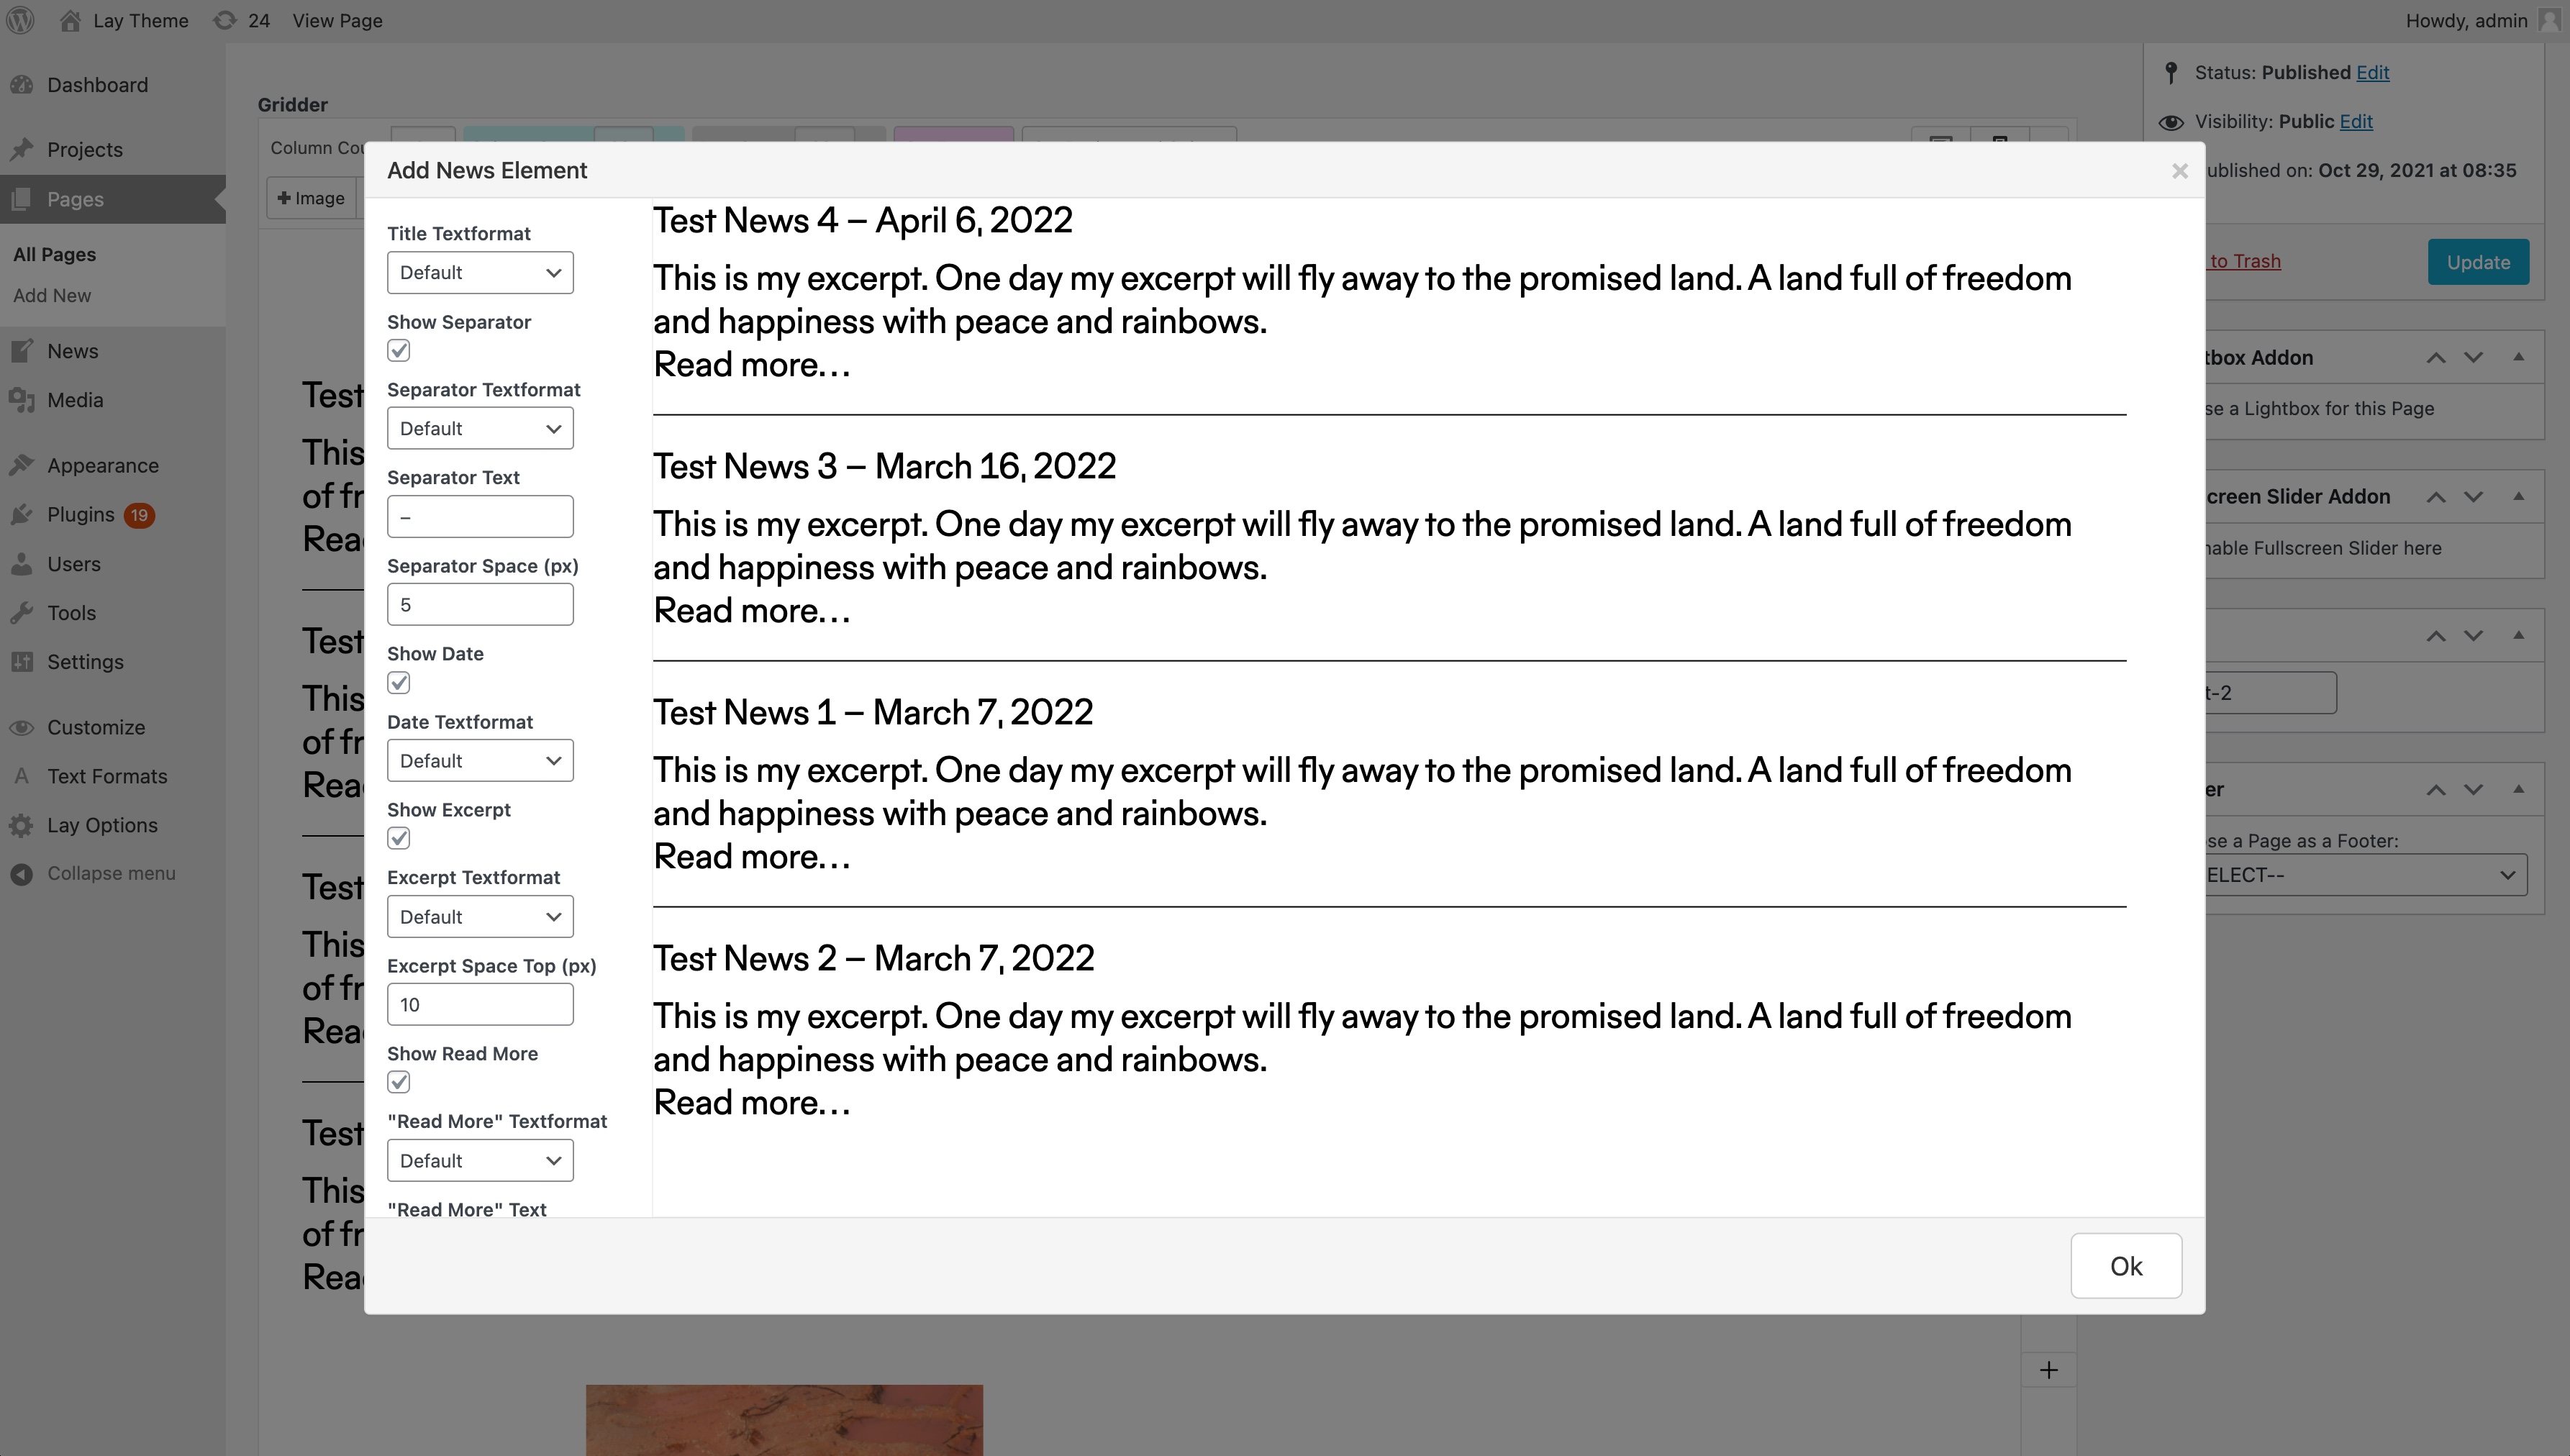Toggle the Show Separator checkbox
The image size is (2570, 1456).
coord(399,351)
